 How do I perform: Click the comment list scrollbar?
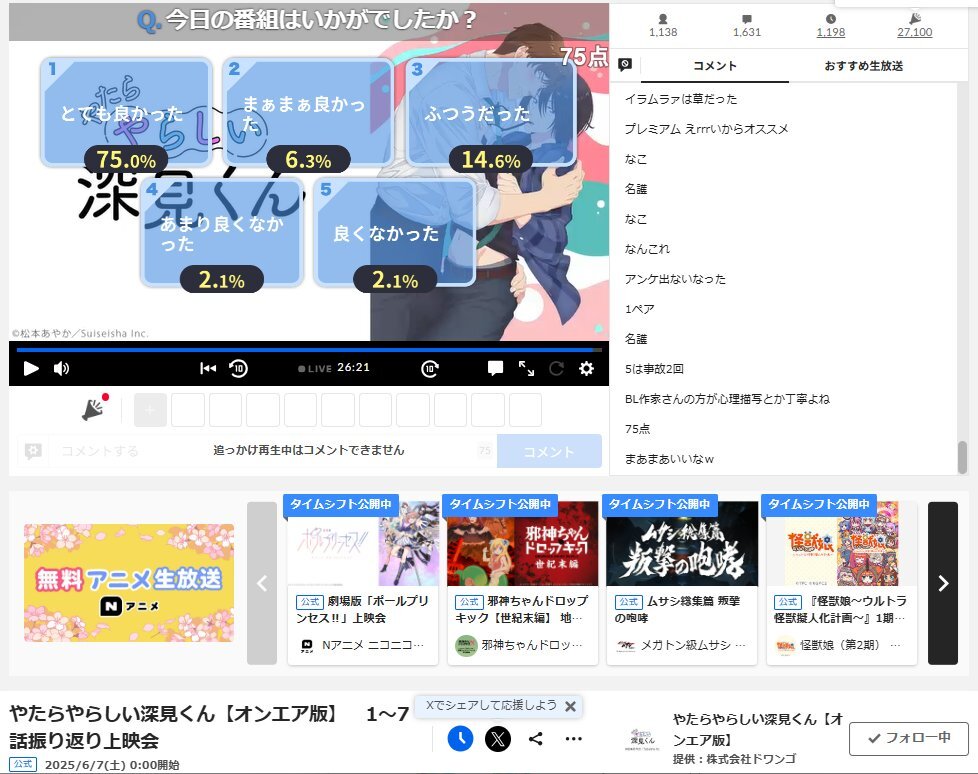(x=962, y=457)
